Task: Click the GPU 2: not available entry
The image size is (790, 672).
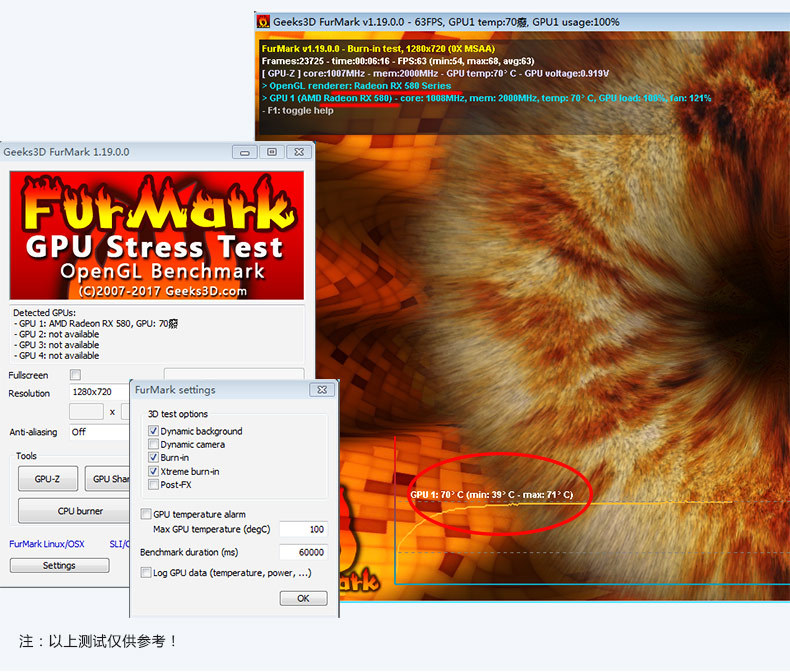Action: pyautogui.click(x=56, y=334)
